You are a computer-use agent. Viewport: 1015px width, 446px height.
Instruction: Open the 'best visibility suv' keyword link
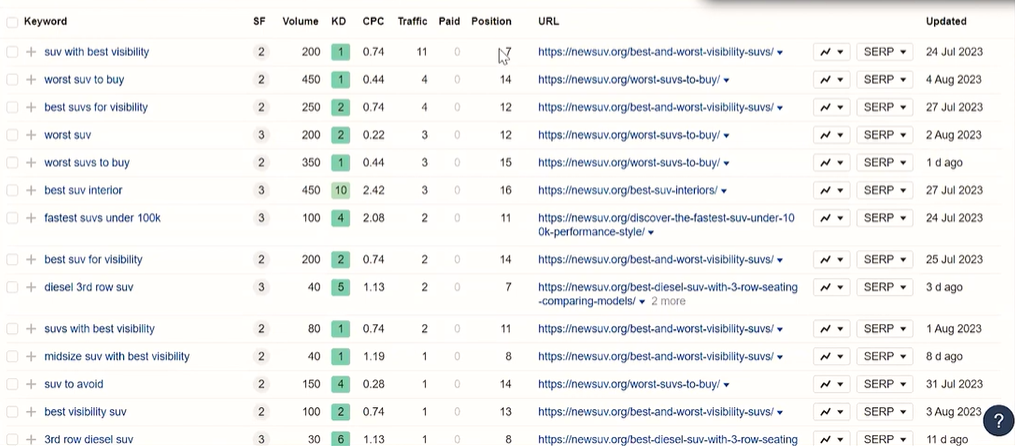point(85,412)
